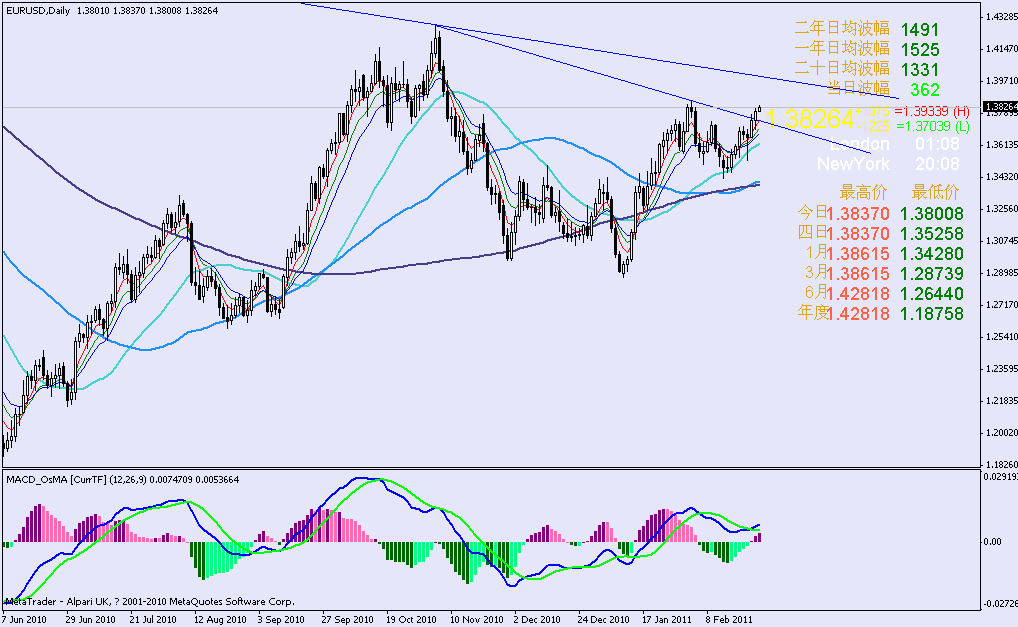Click the 19 Oct 2010 date label
The height and width of the screenshot is (627, 1018).
(x=412, y=619)
